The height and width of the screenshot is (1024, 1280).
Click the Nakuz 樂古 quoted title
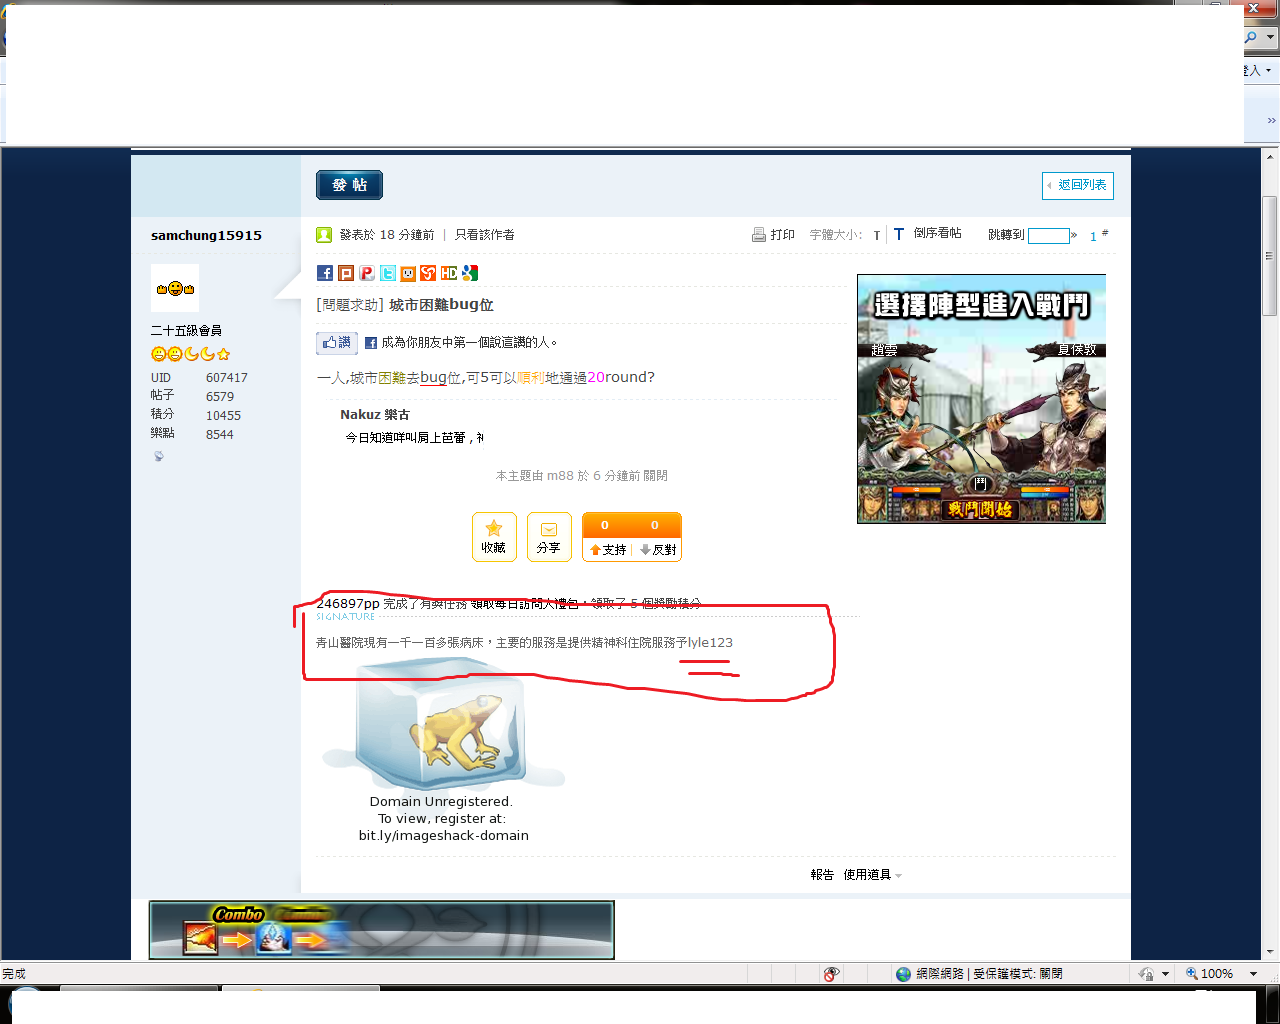375,415
